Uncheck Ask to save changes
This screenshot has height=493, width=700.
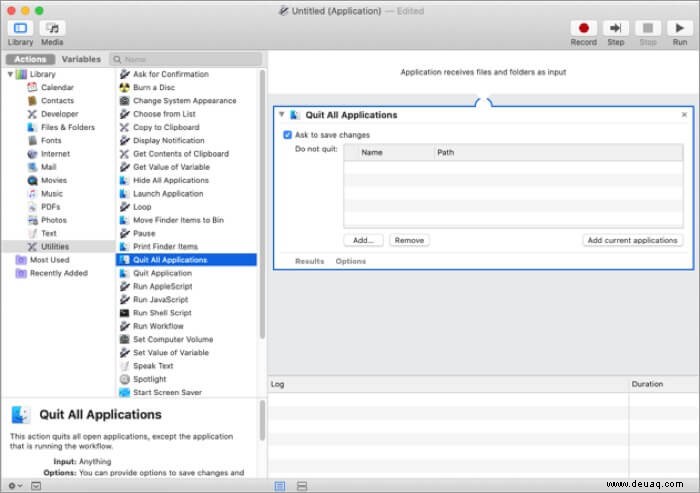click(288, 135)
